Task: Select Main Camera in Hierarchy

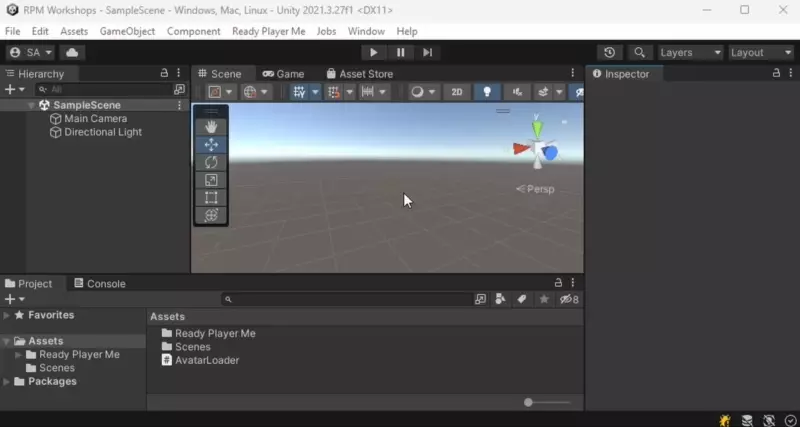Action: (95, 119)
